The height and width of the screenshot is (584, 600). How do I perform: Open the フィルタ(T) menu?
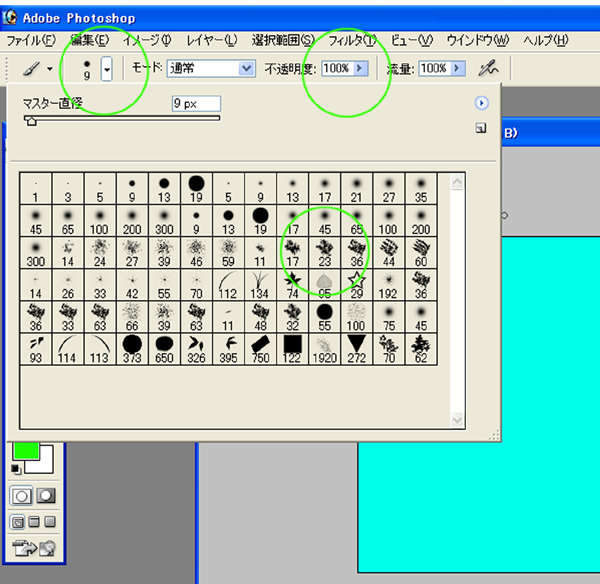(x=352, y=40)
